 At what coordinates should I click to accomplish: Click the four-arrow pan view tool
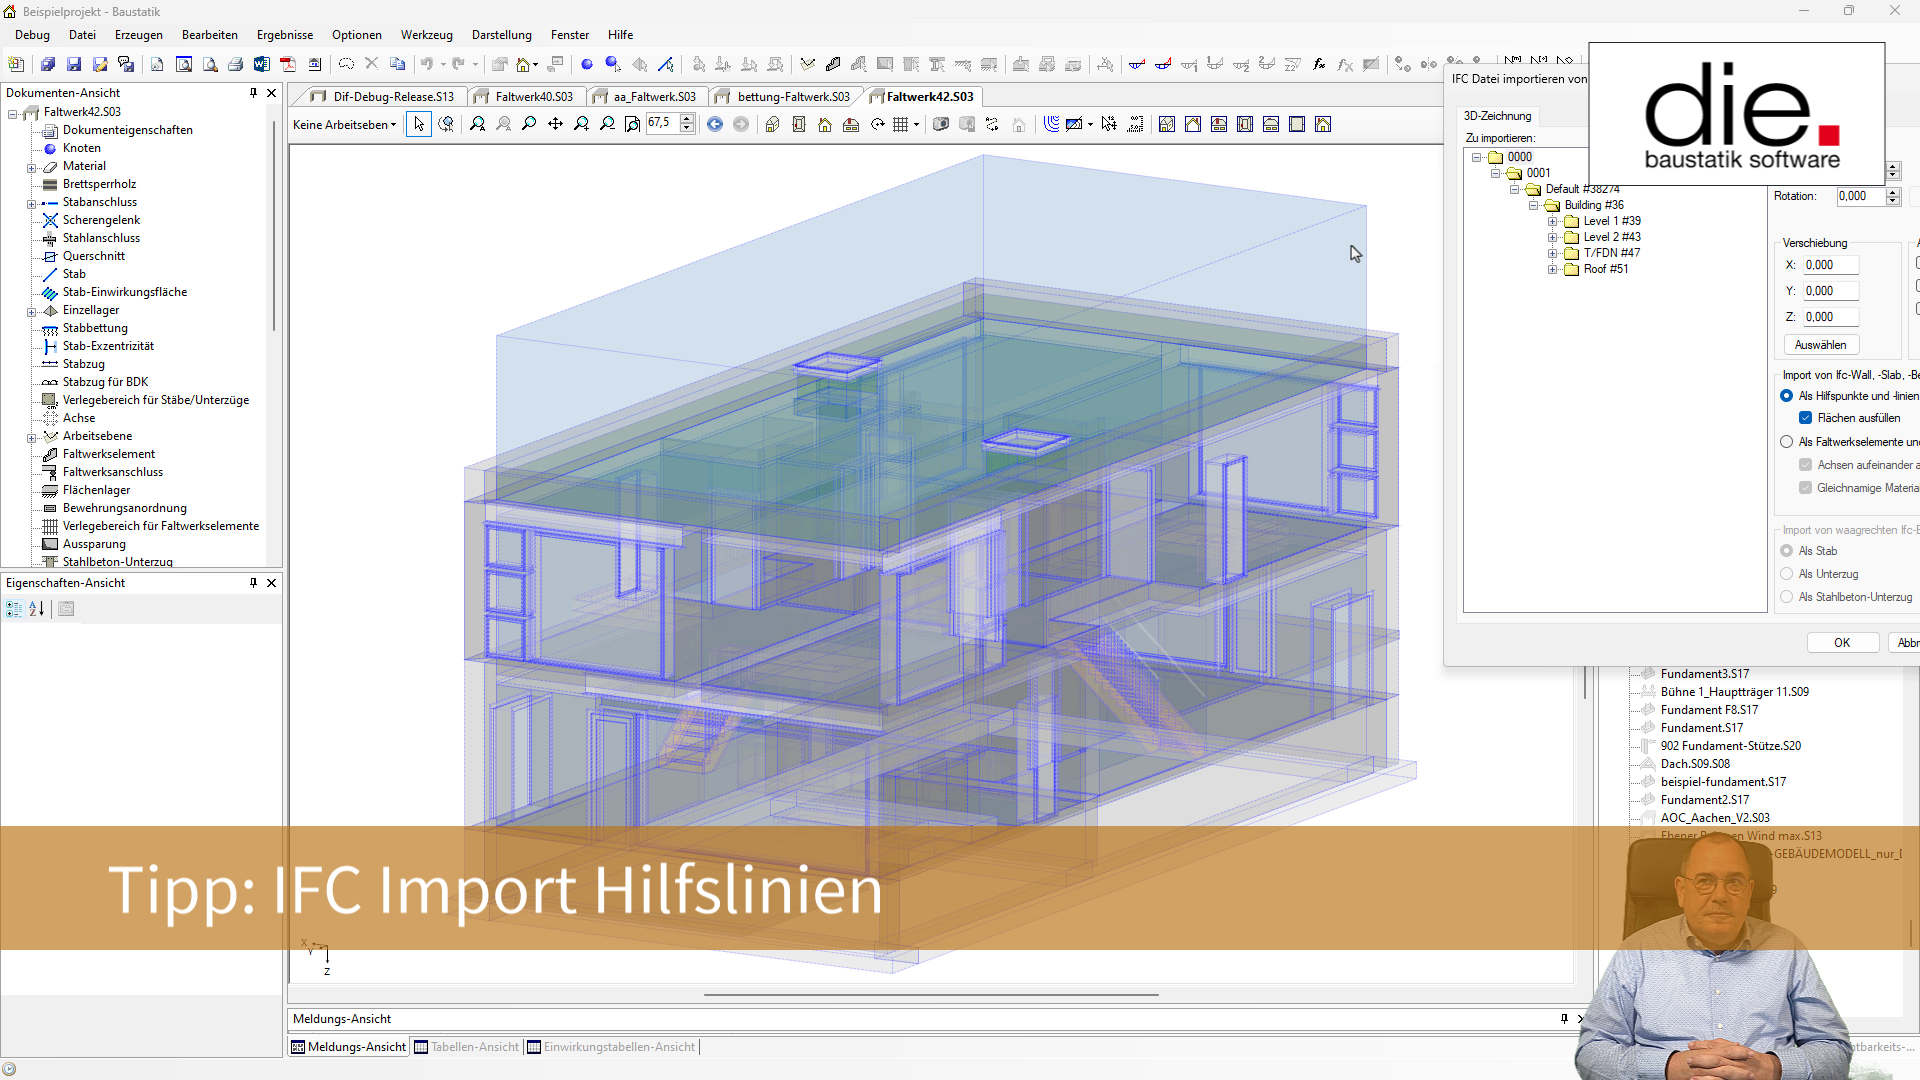click(555, 124)
